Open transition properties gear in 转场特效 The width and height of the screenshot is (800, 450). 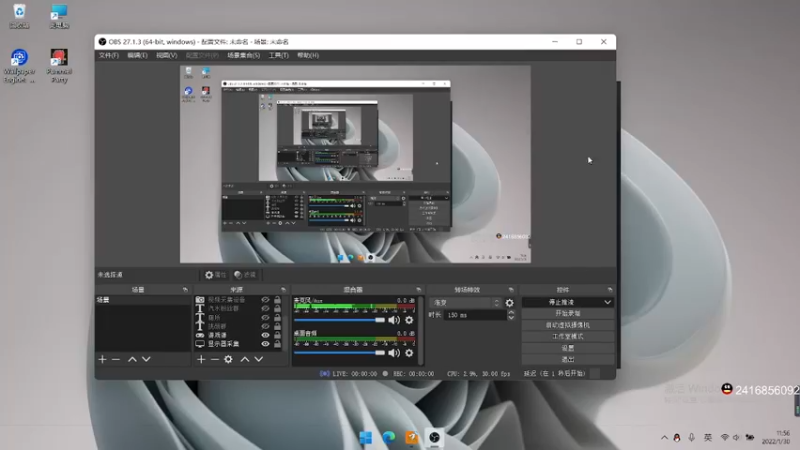point(509,303)
